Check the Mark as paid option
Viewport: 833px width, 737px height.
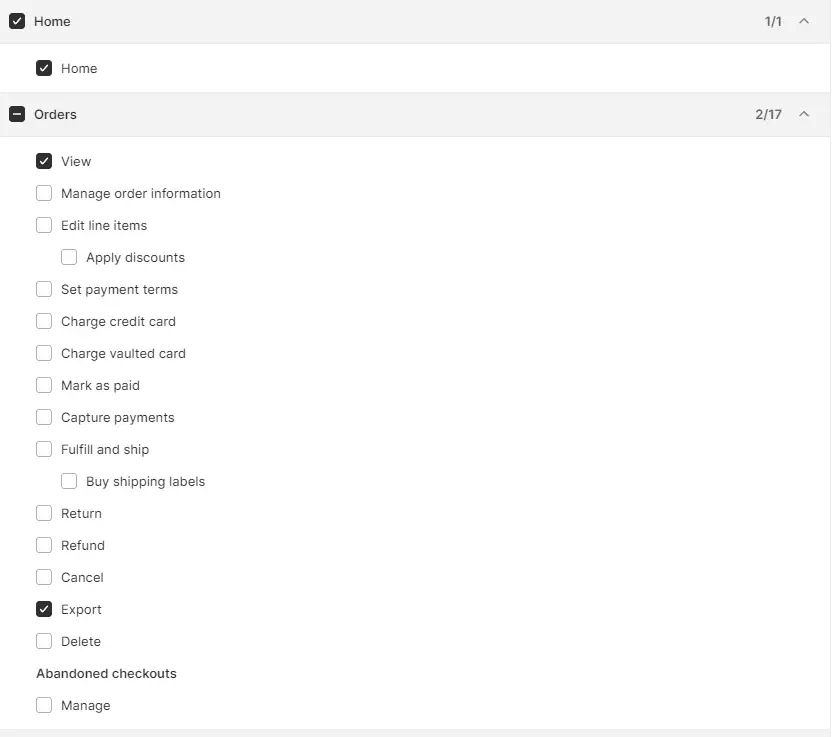coord(44,385)
